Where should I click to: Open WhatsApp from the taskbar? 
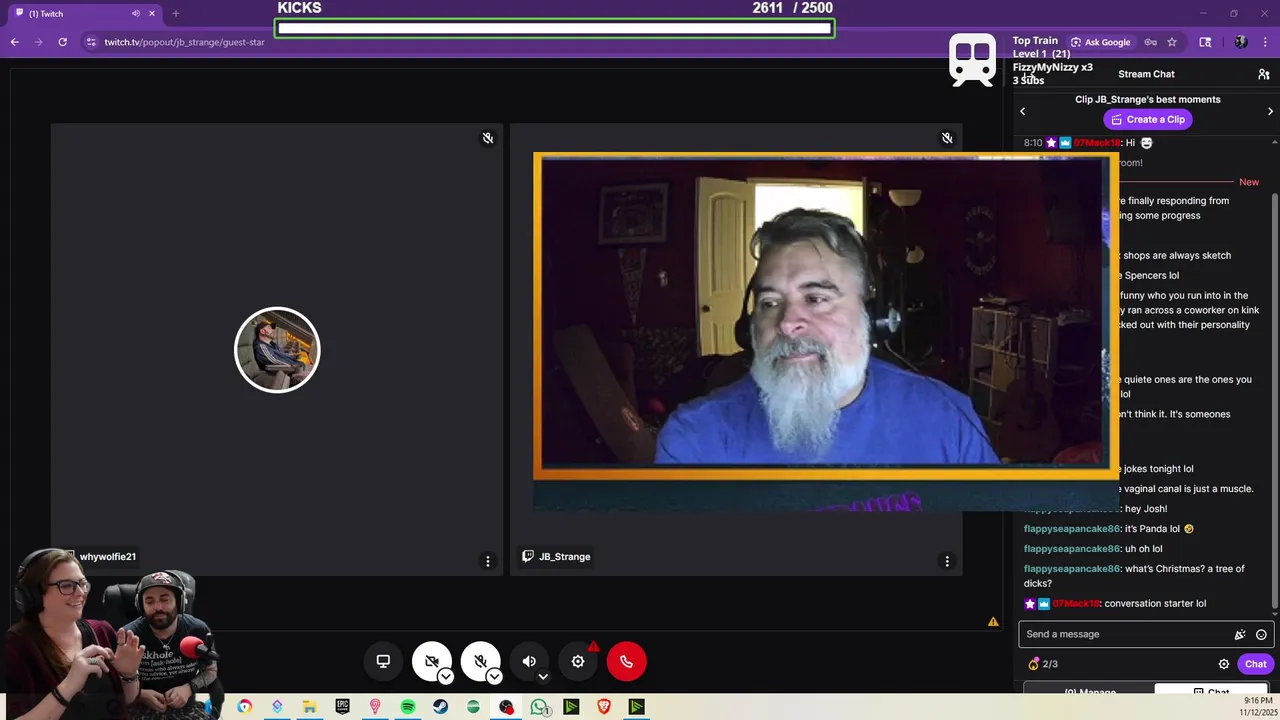(539, 707)
